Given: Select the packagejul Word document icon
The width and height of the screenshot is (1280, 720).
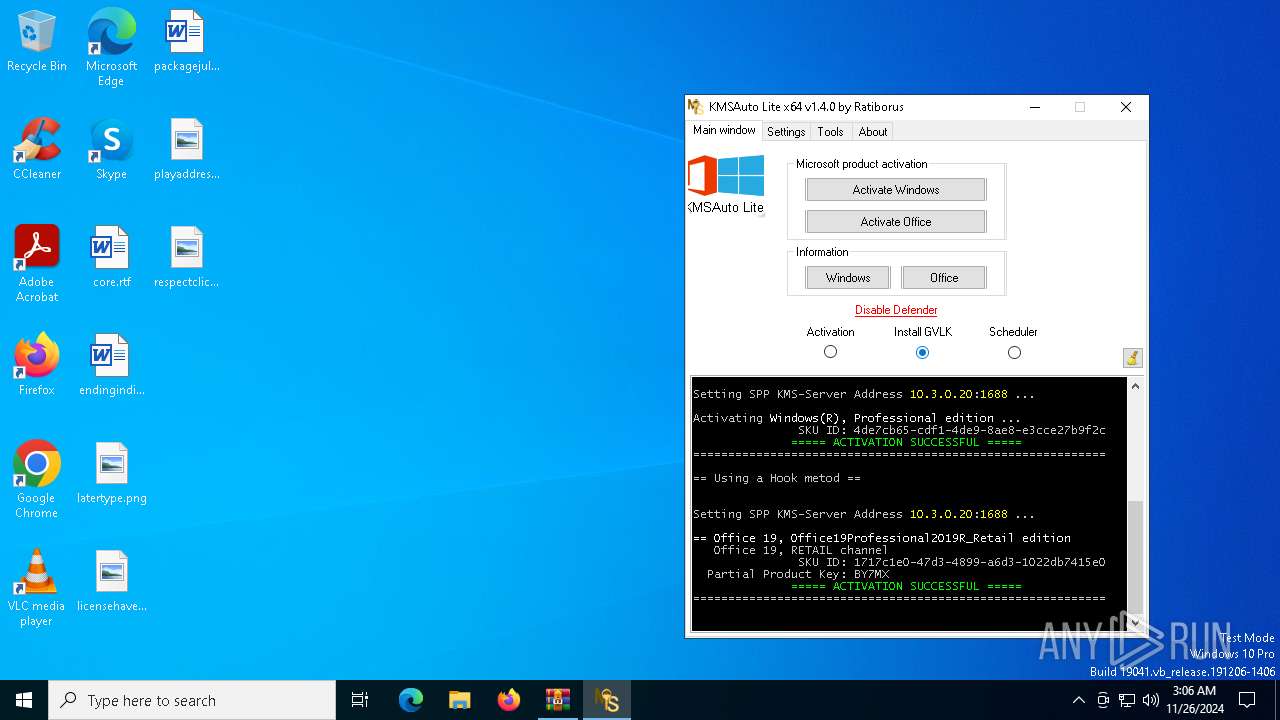Looking at the screenshot, I should pos(186,42).
